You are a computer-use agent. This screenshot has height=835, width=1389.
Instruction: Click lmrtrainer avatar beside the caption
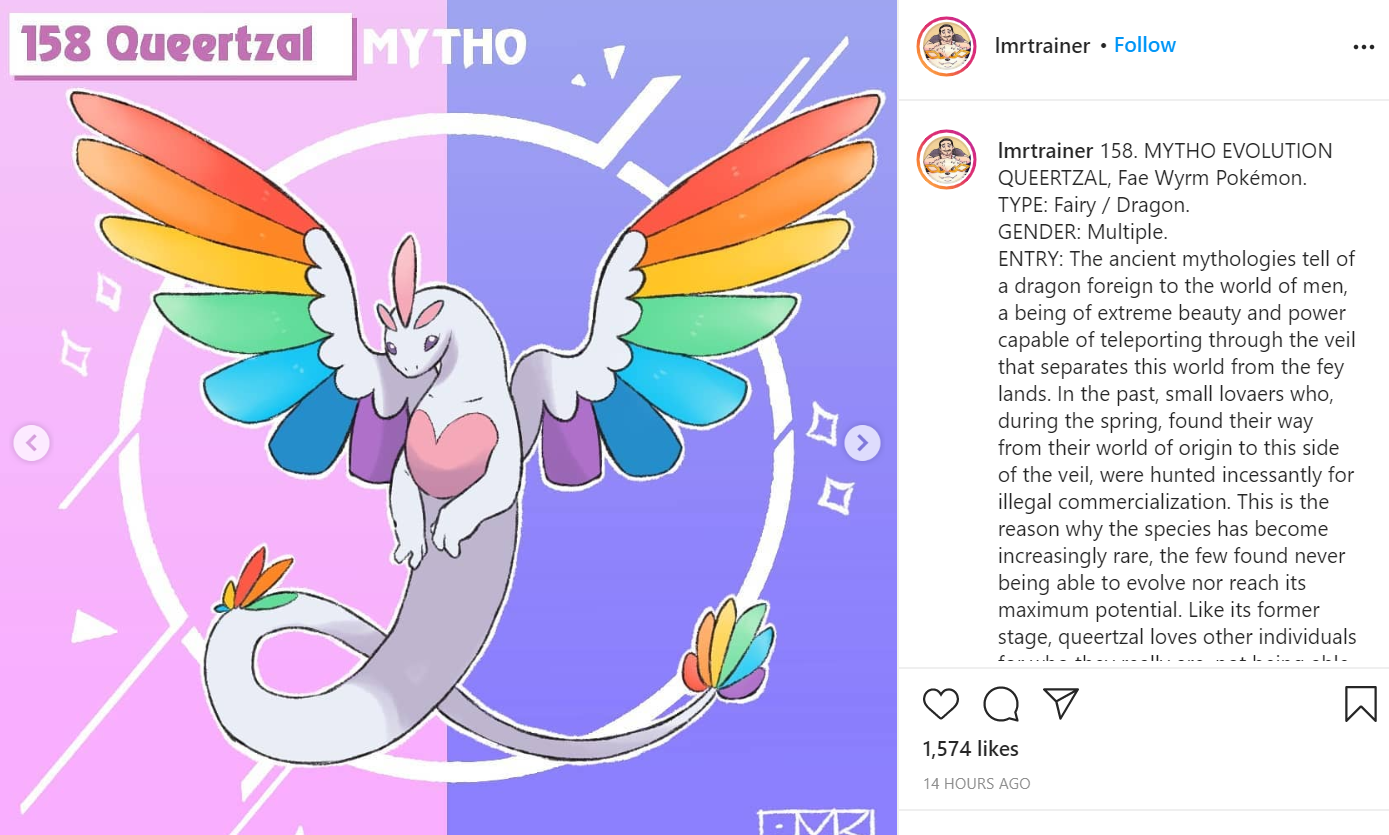tap(946, 160)
